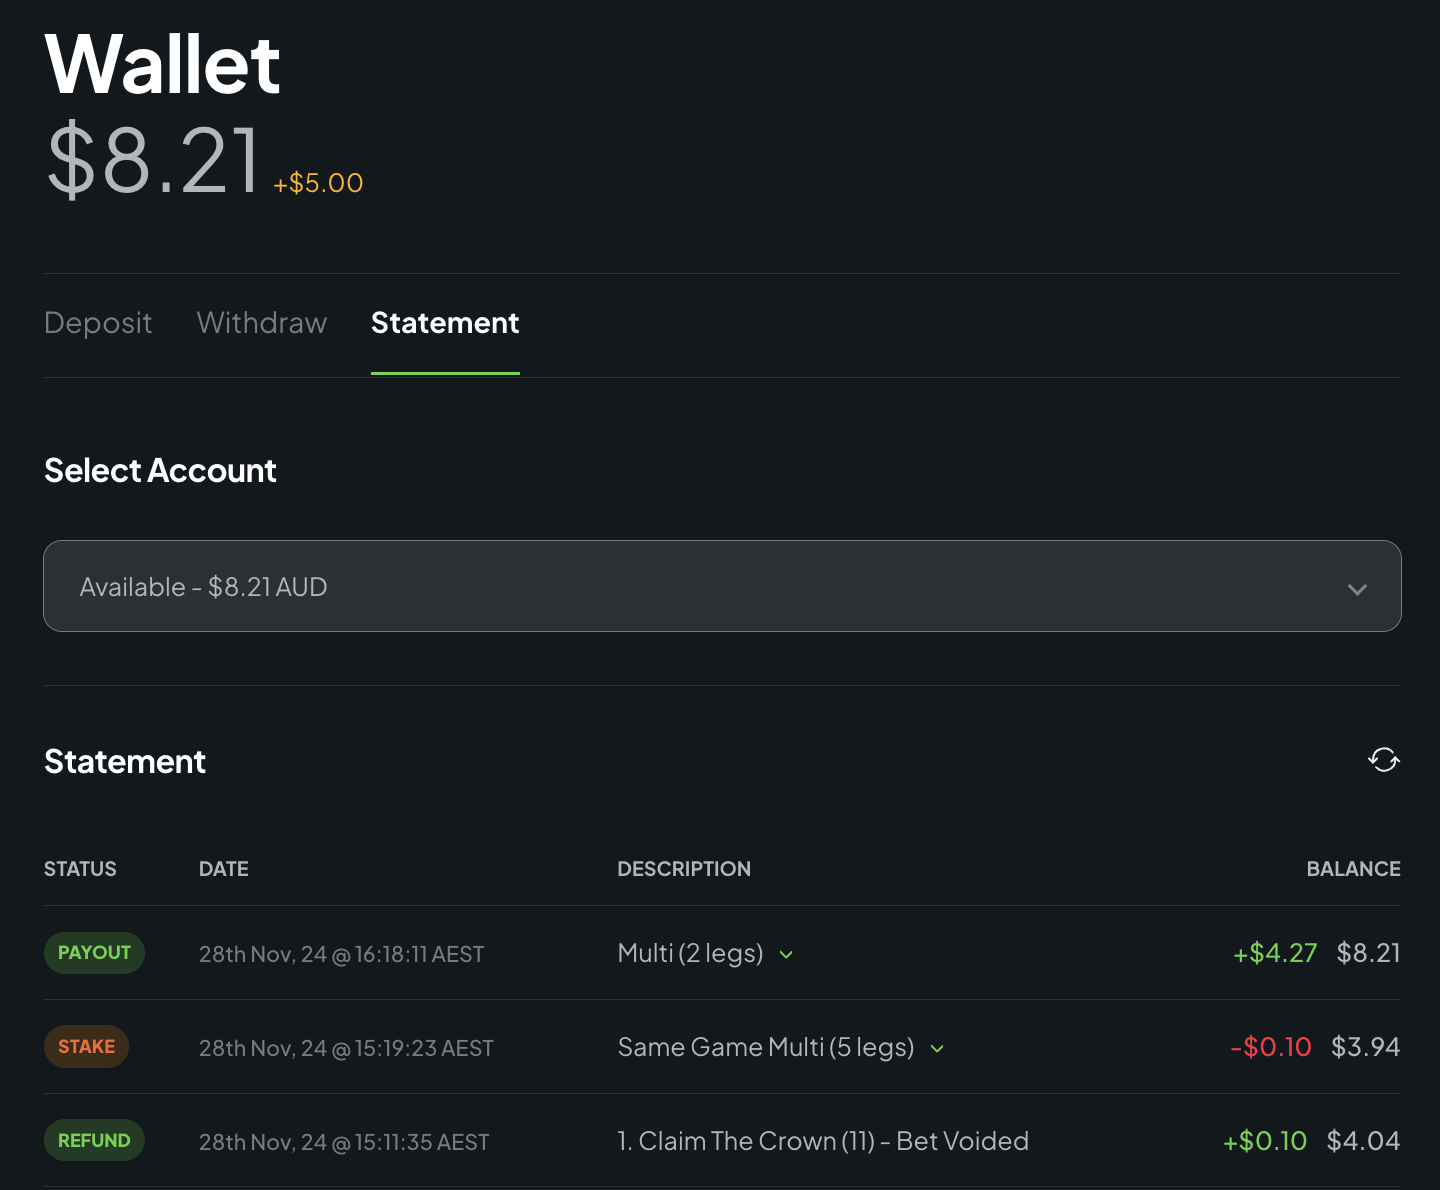The height and width of the screenshot is (1190, 1440).
Task: Click the DESCRIPTION column header
Action: [x=684, y=869]
